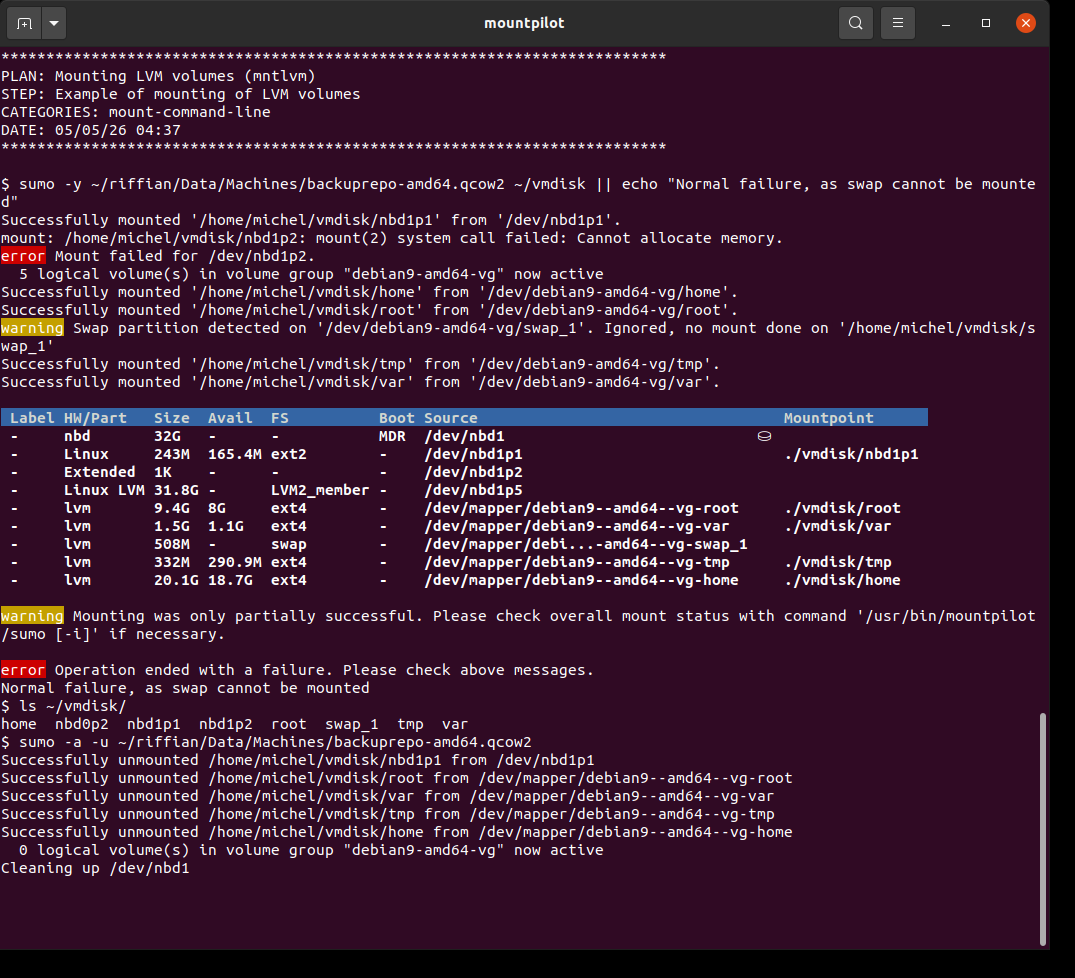Click the '/dev/mapper/debian9--amd64--vg-root' table cell
This screenshot has height=978, width=1075.
tap(581, 508)
